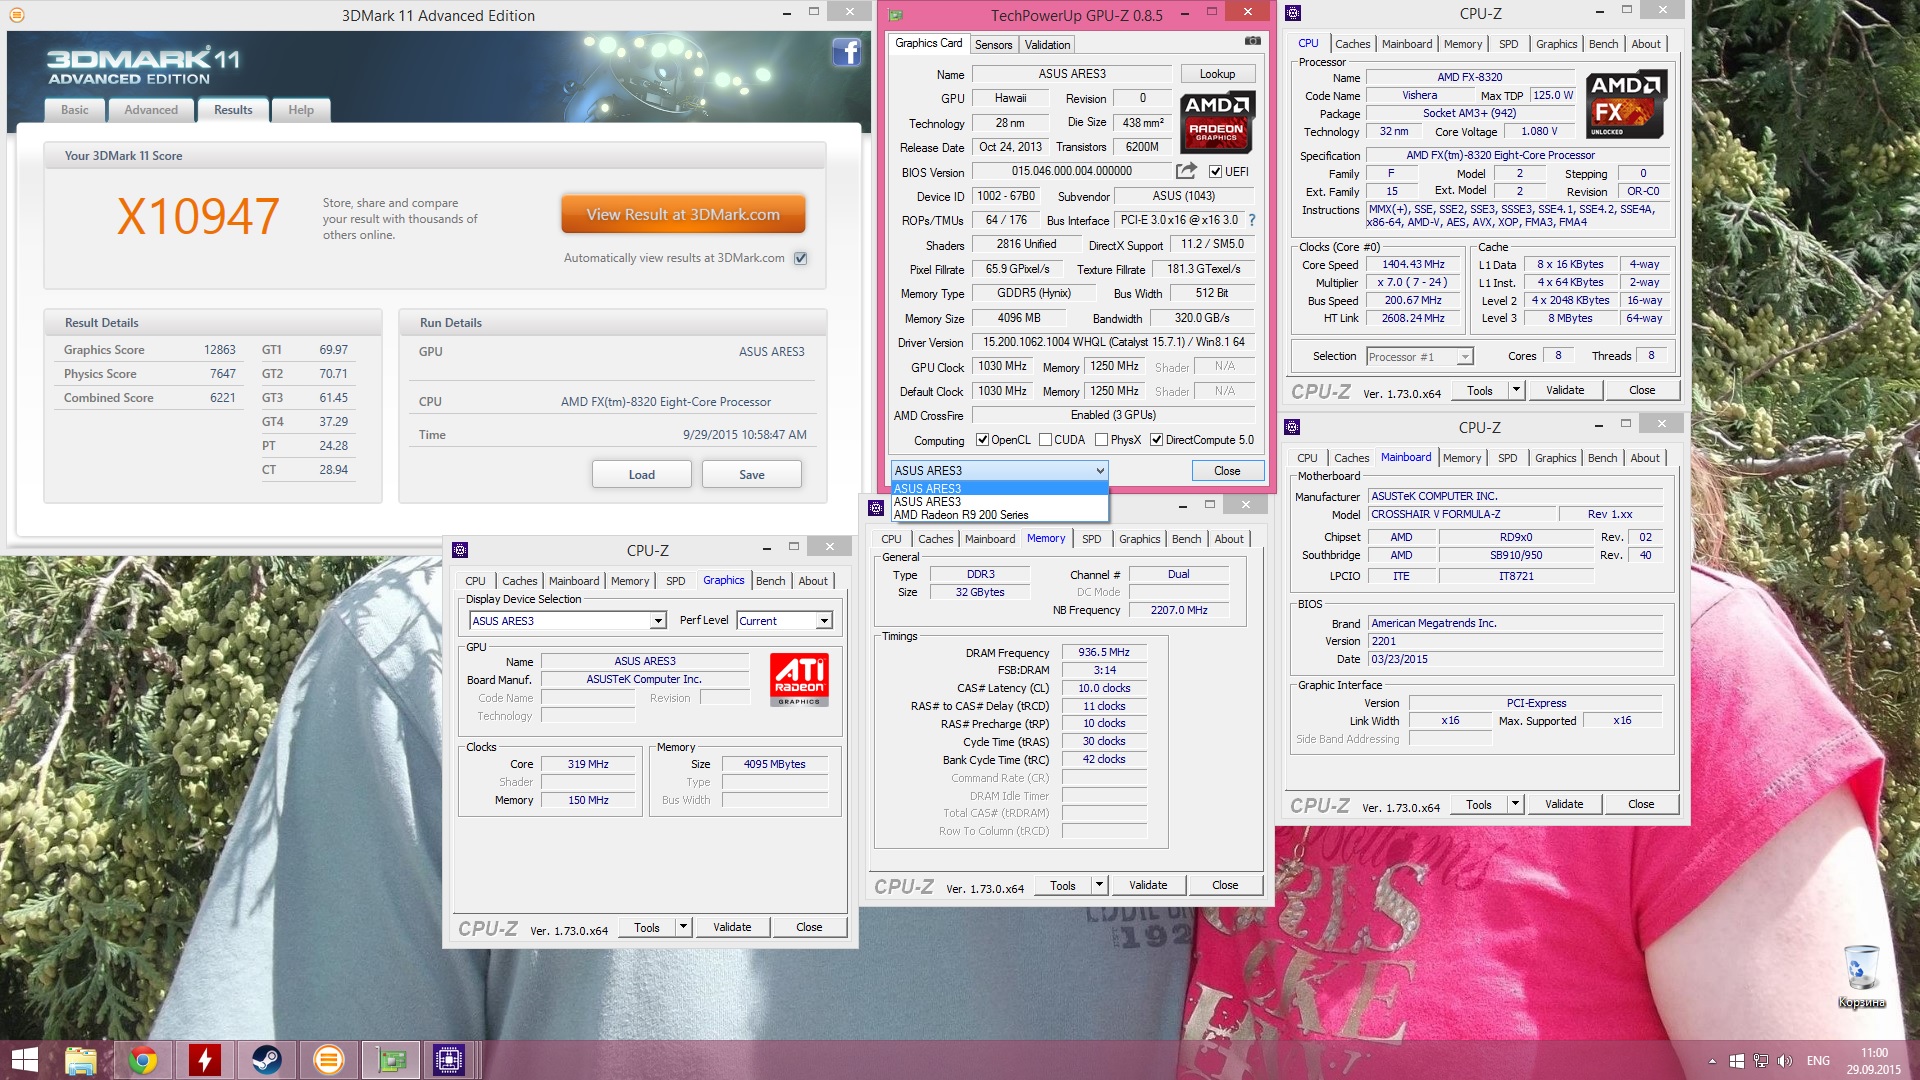
Task: Click the CPU-Z Memory window title bar icon
Action: tap(876, 507)
